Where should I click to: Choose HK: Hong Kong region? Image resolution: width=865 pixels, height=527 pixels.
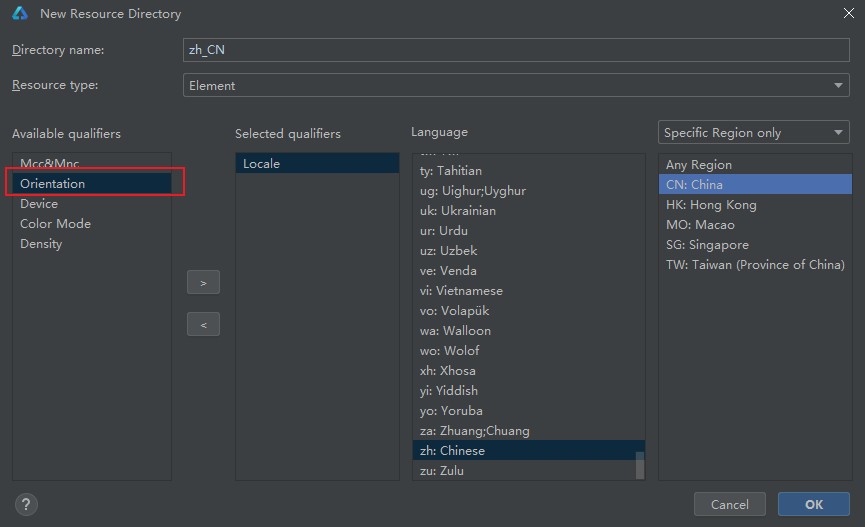pos(711,205)
